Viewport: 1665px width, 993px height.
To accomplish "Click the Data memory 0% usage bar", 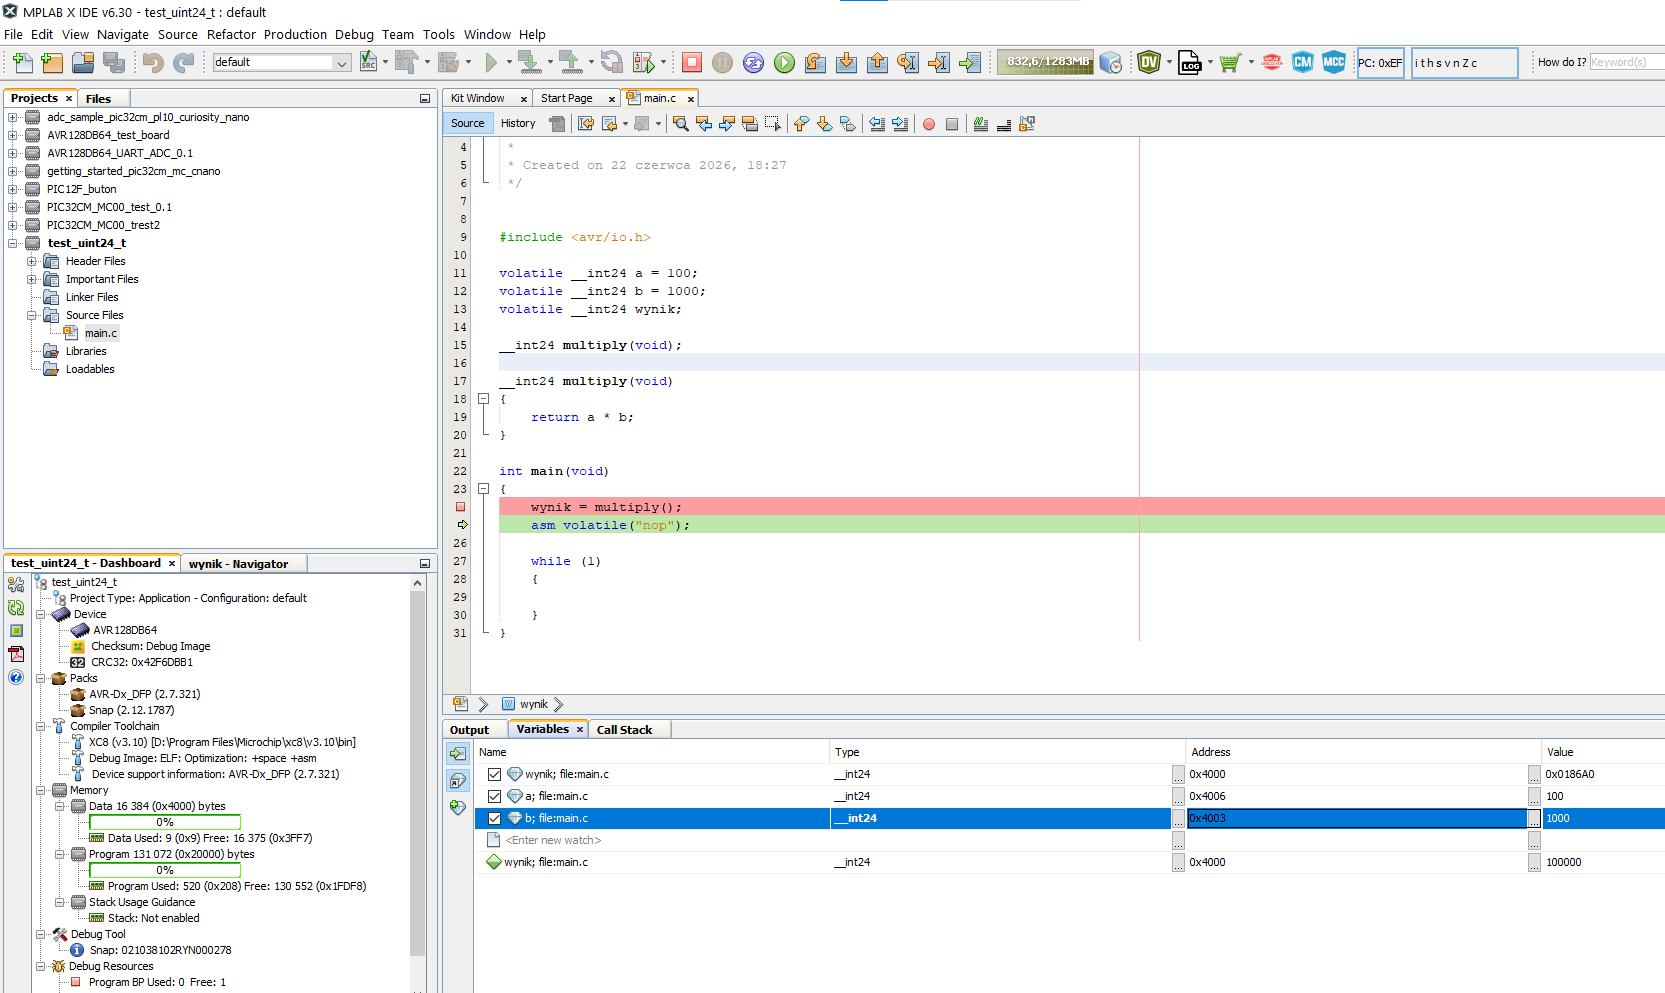I will [165, 822].
